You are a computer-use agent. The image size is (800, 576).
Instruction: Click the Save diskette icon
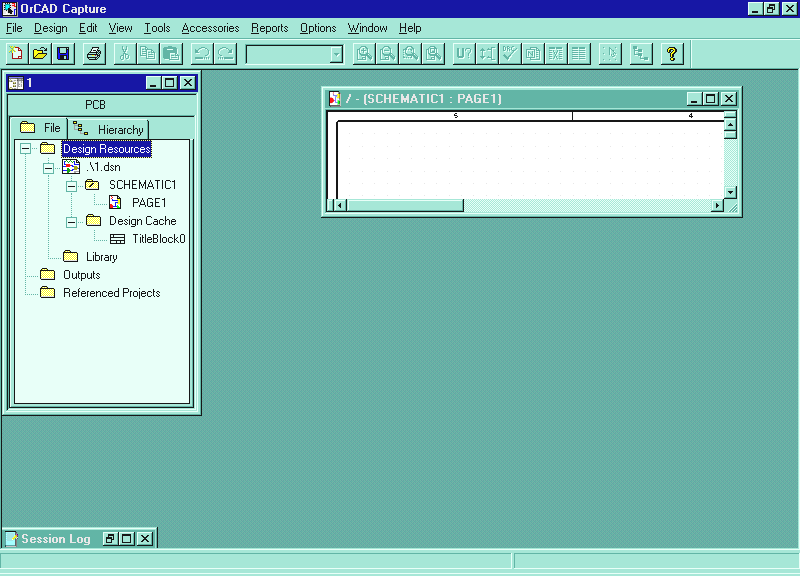pos(63,54)
